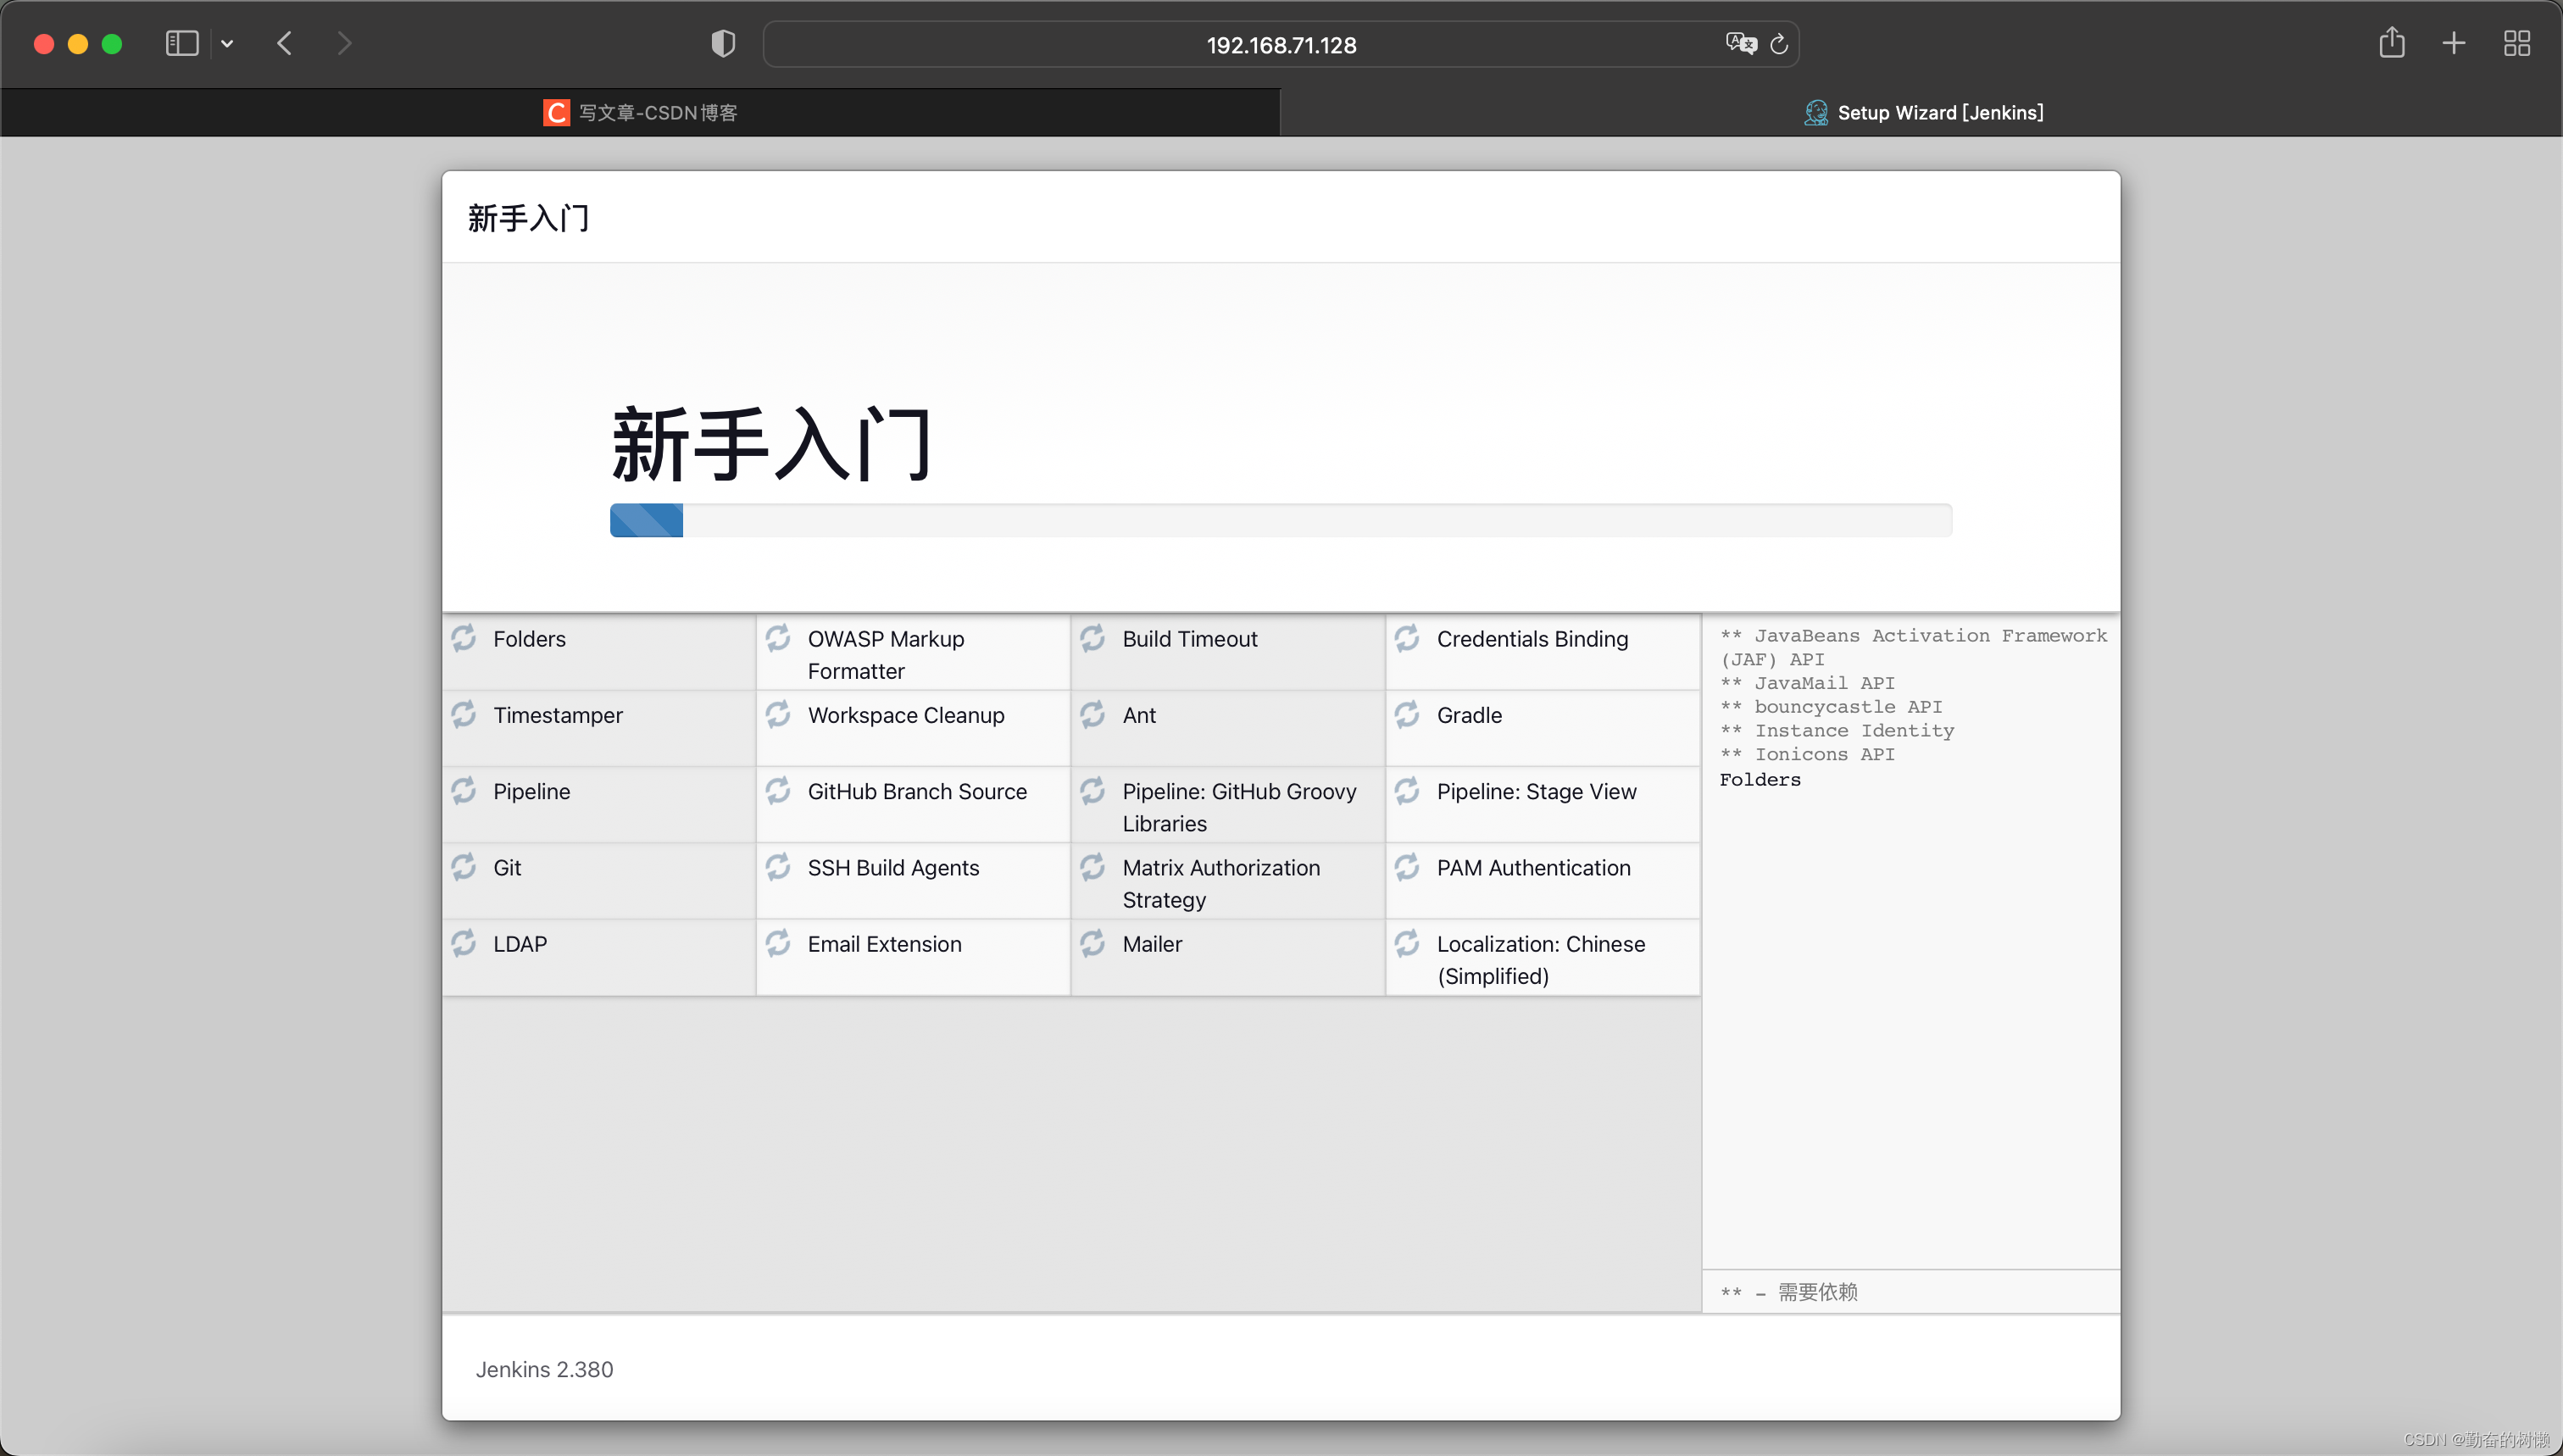Click the address bar showing 192.168.71.128
The height and width of the screenshot is (1456, 2563).
pyautogui.click(x=1281, y=45)
